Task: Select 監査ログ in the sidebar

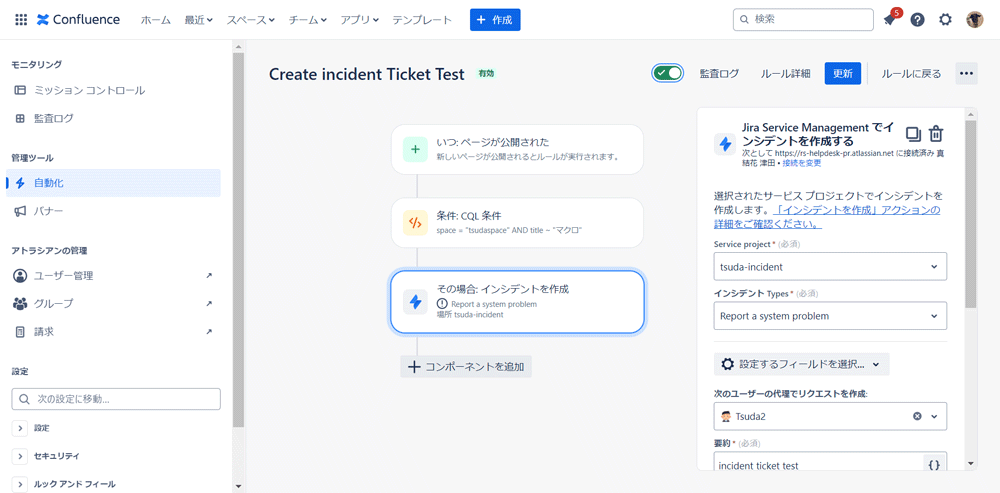Action: 54,118
